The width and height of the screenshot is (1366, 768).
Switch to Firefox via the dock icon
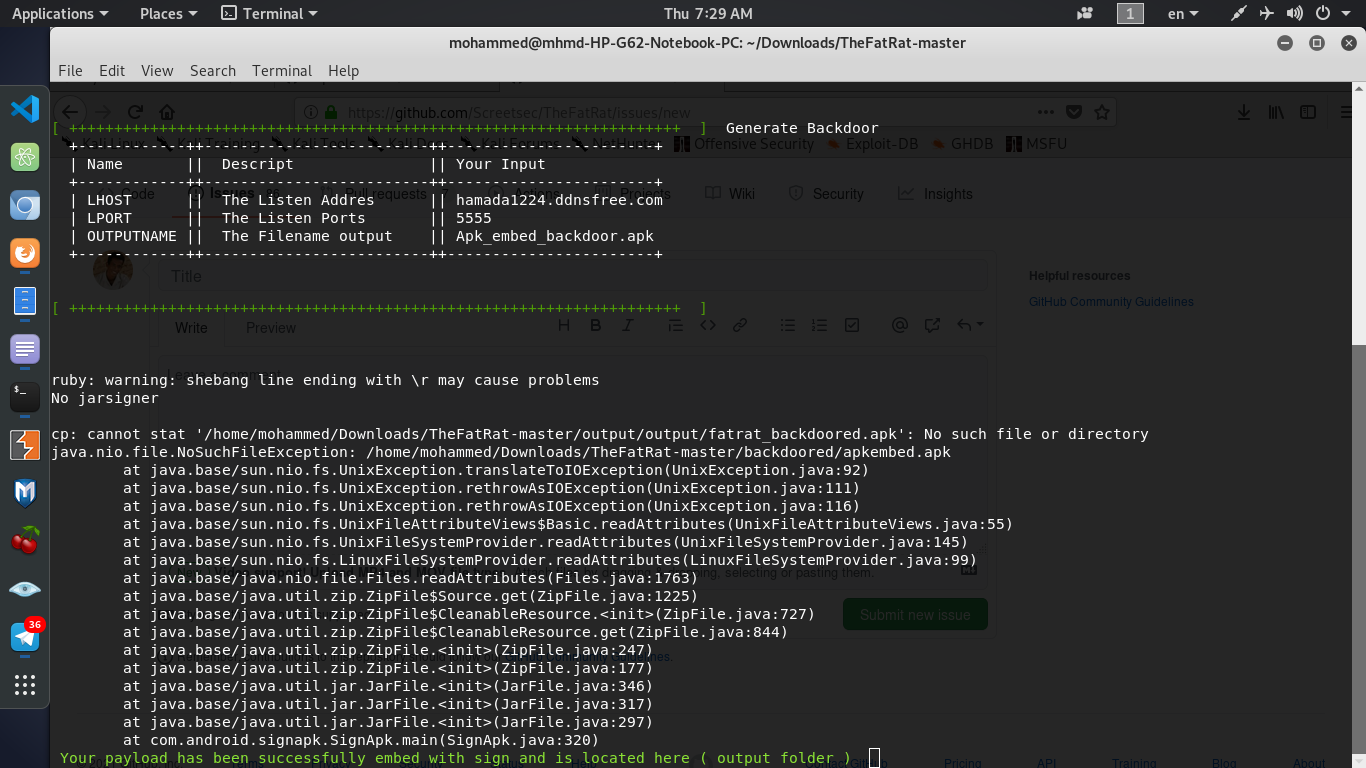(x=25, y=254)
